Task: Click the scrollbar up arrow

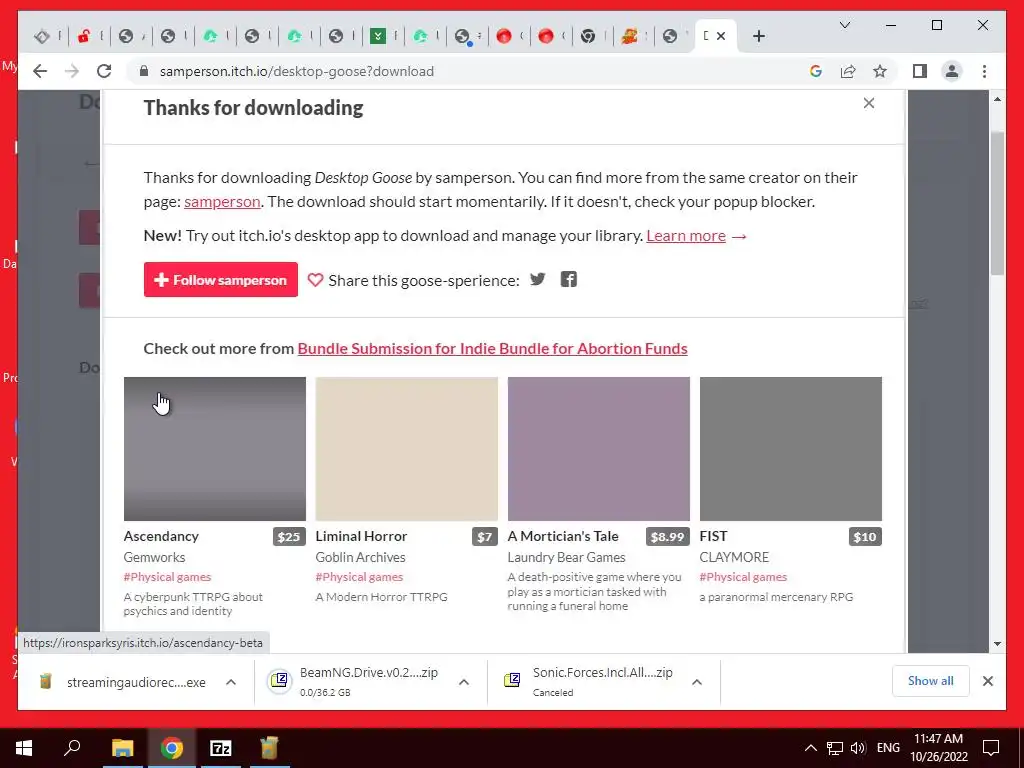Action: pyautogui.click(x=997, y=99)
